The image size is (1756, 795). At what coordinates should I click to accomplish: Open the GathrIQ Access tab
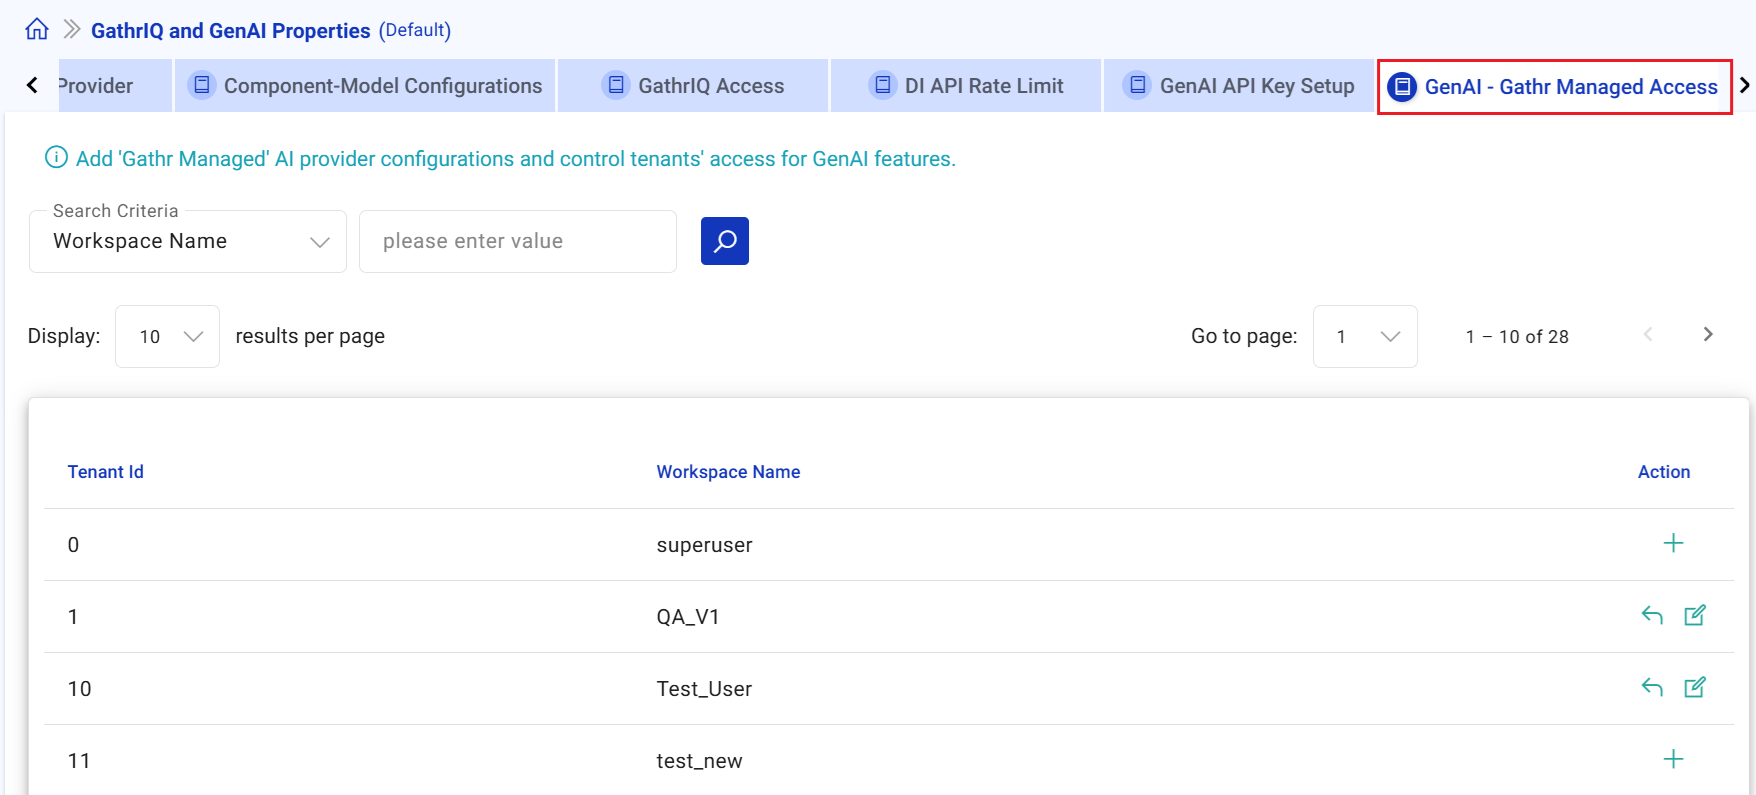694,86
